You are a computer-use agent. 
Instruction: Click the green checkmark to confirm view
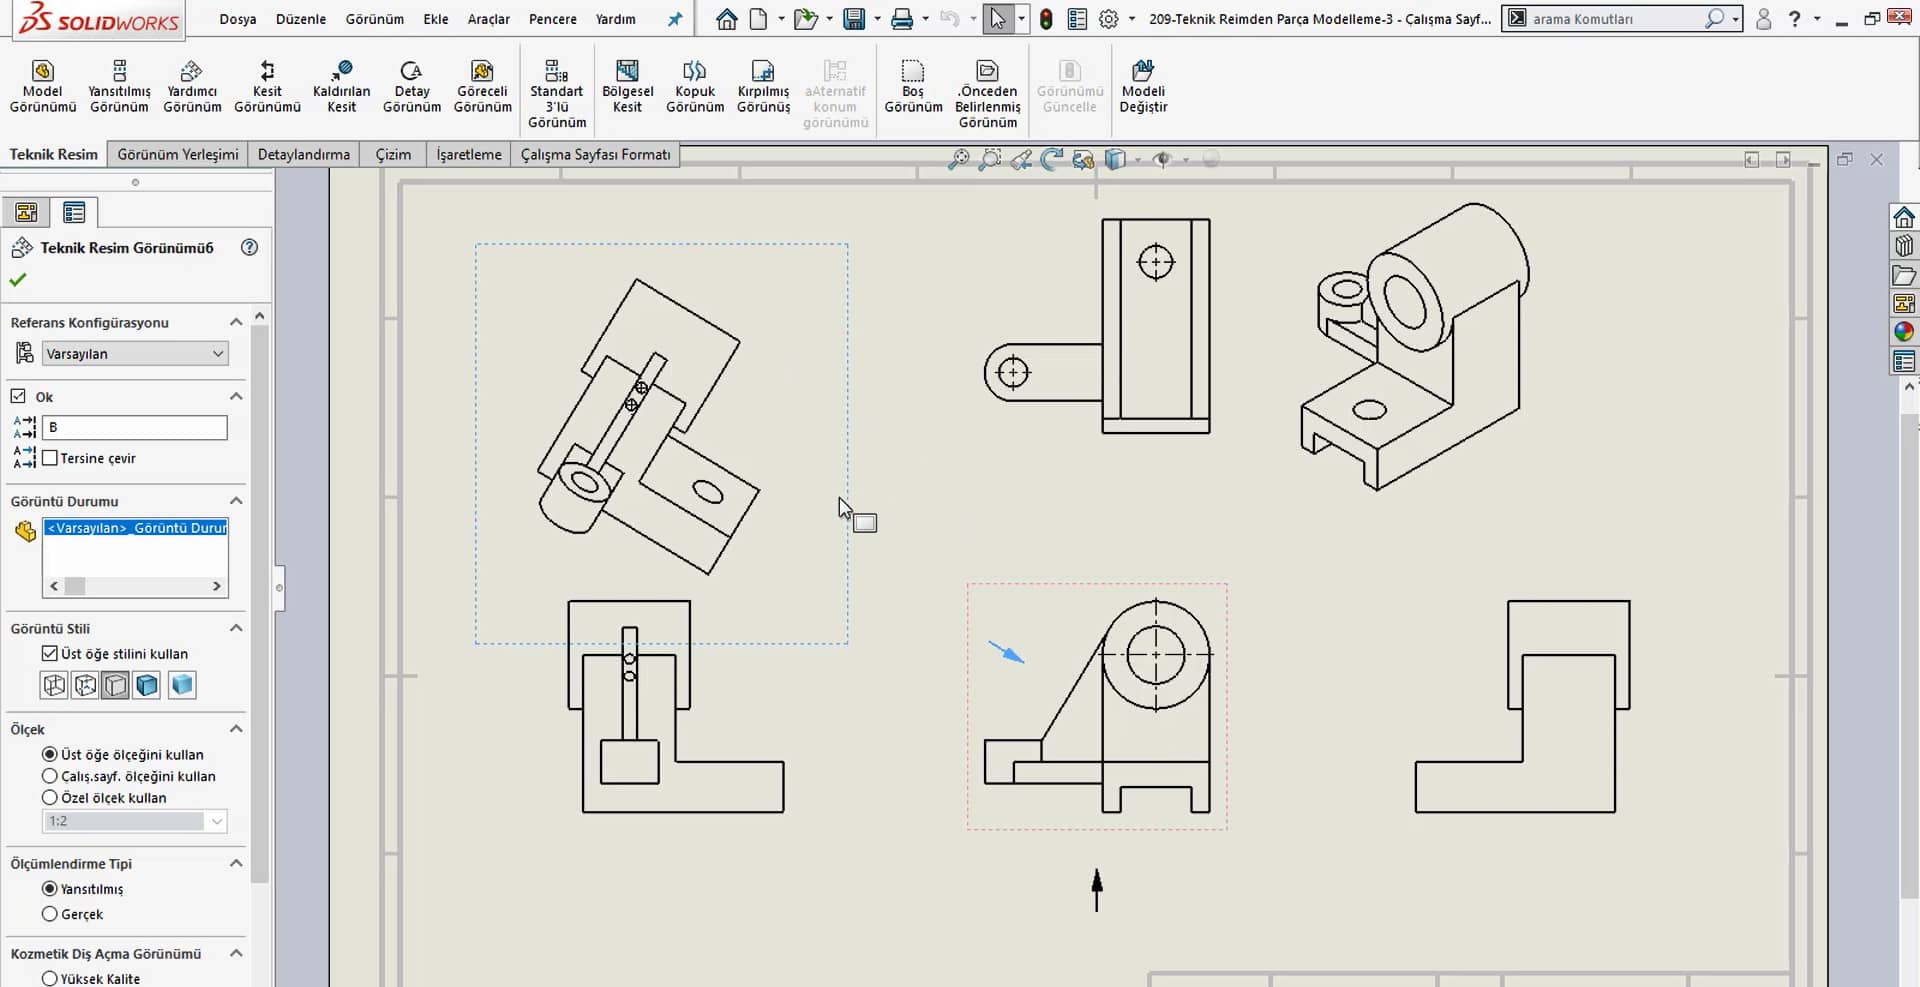18,280
